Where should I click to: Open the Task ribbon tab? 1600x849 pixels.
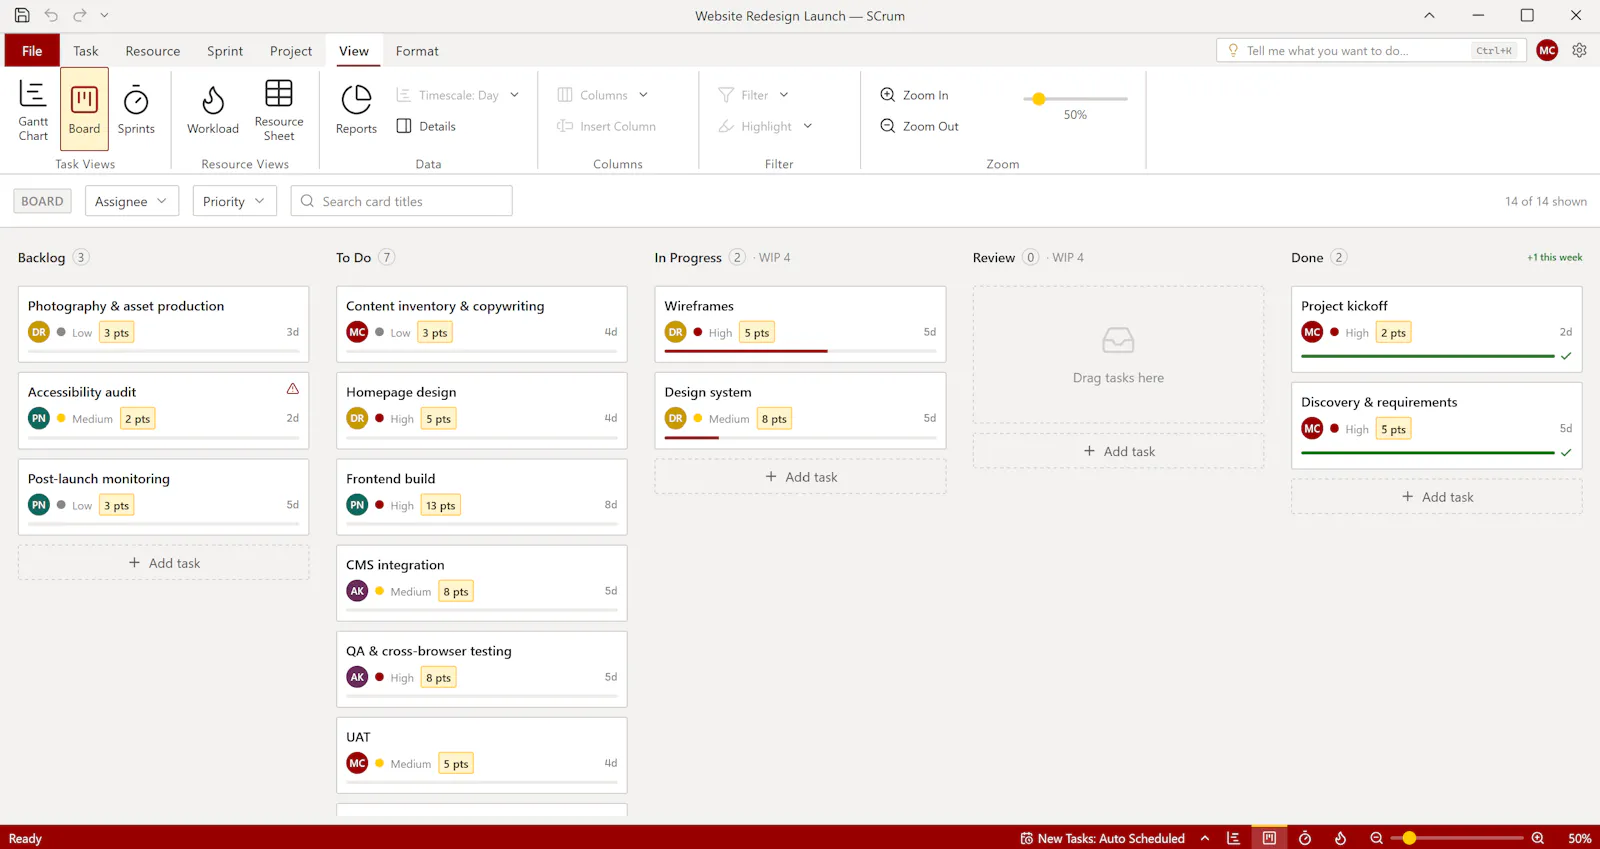click(x=86, y=51)
